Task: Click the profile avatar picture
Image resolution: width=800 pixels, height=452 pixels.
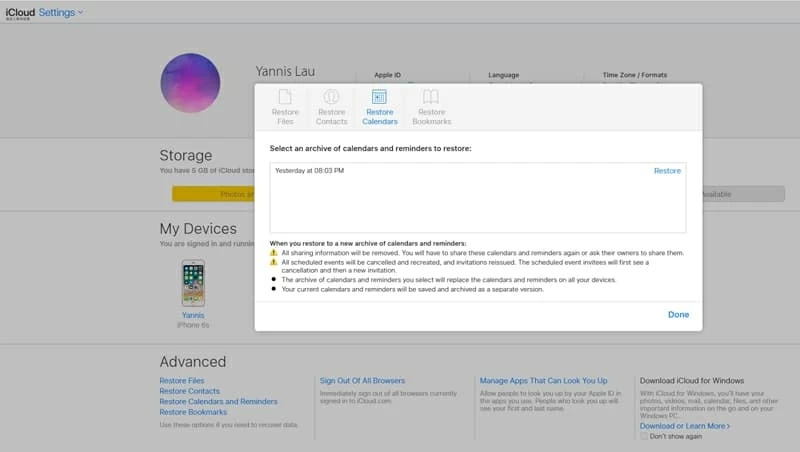Action: point(190,84)
